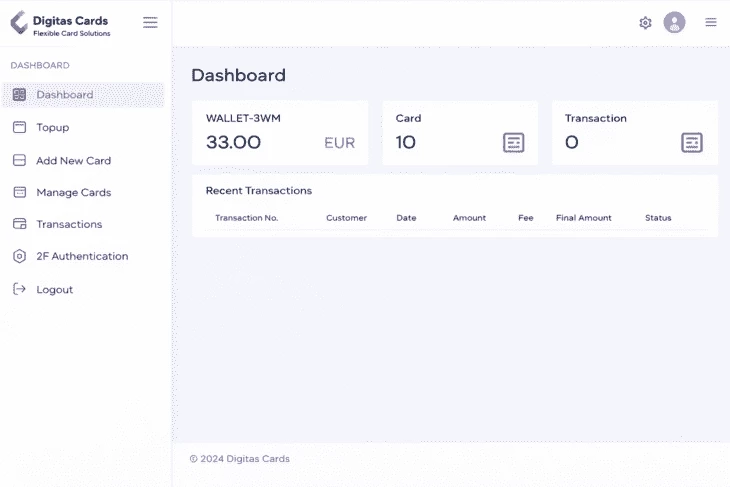Click the Transactions wallet icon
Image resolution: width=730 pixels, height=487 pixels.
coord(20,224)
